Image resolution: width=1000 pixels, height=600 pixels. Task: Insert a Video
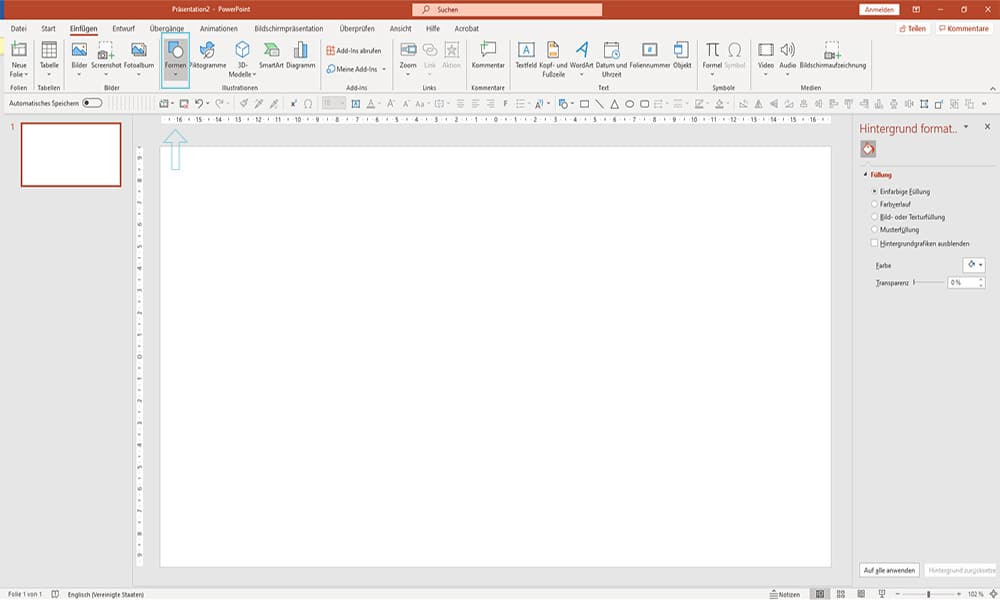(766, 59)
